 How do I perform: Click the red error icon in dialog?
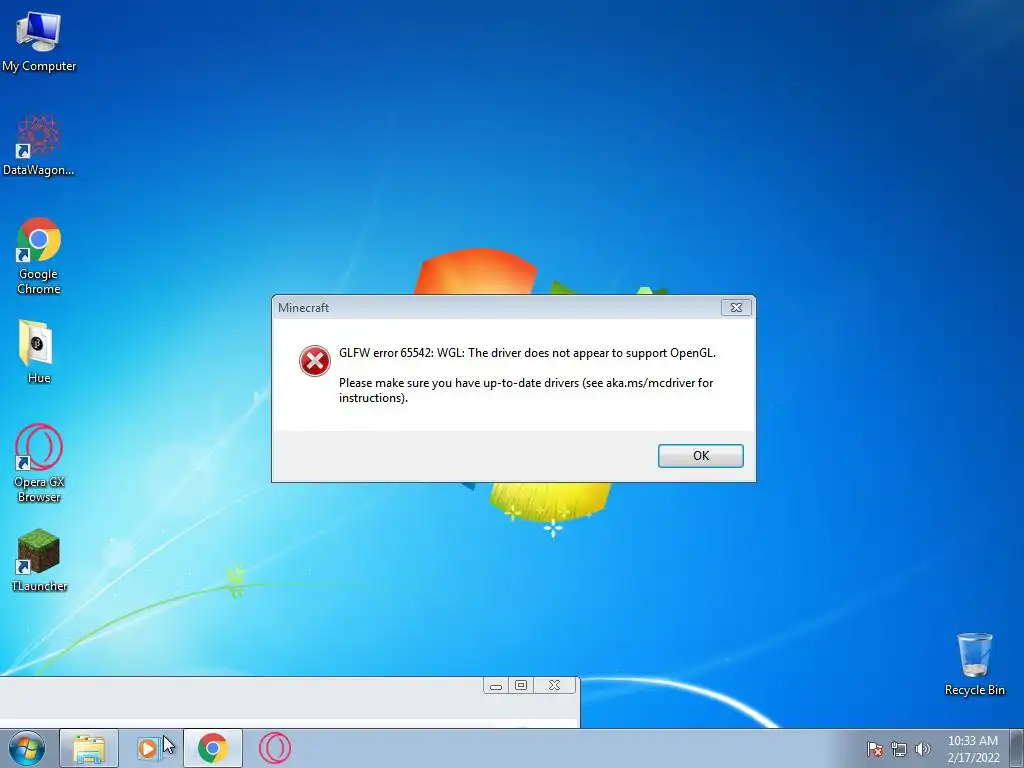pyautogui.click(x=314, y=361)
